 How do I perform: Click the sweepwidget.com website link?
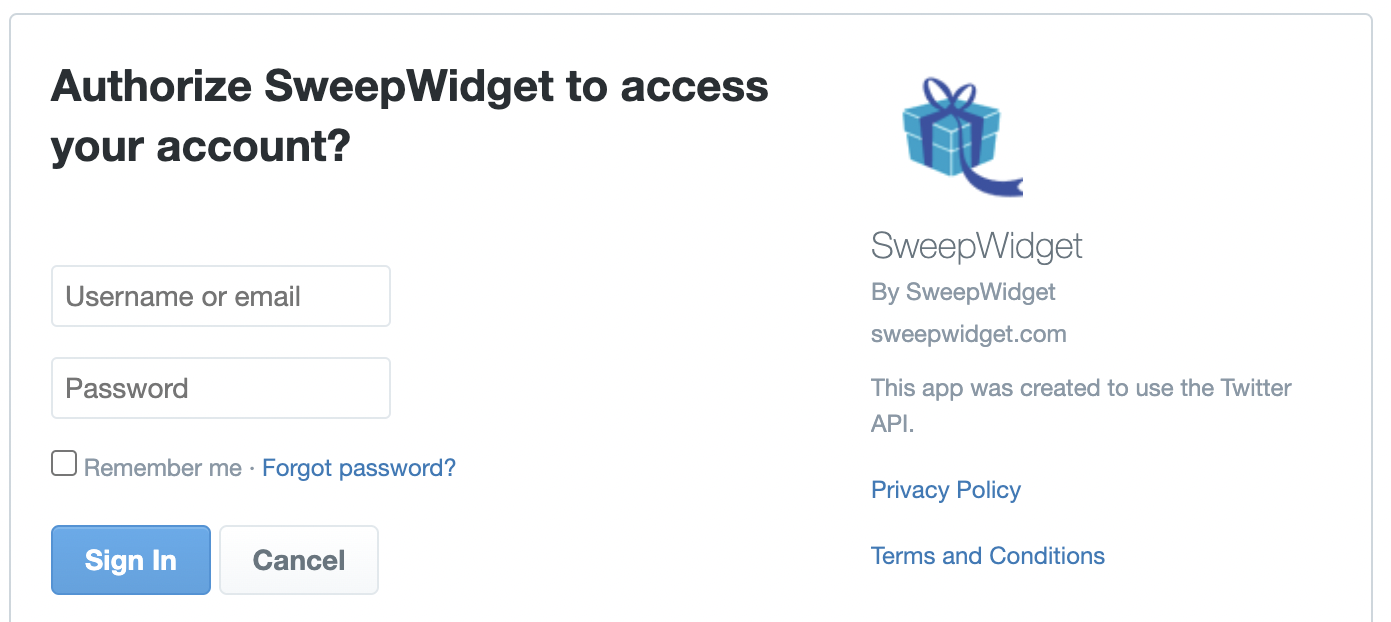(968, 333)
